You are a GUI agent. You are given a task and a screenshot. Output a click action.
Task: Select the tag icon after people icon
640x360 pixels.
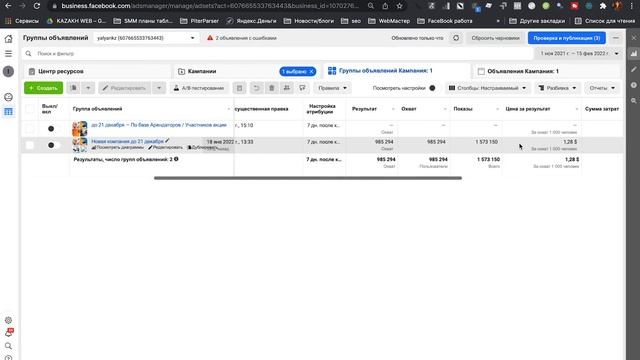[x=302, y=88]
